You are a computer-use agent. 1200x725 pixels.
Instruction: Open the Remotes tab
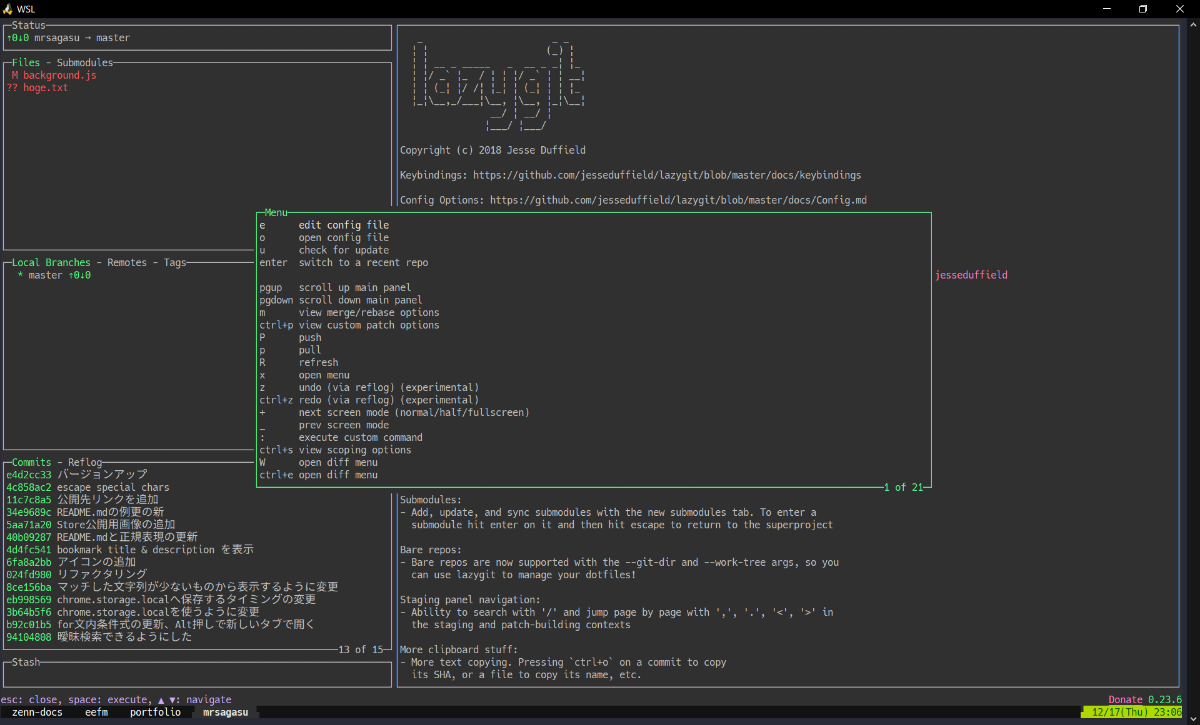[x=127, y=263]
